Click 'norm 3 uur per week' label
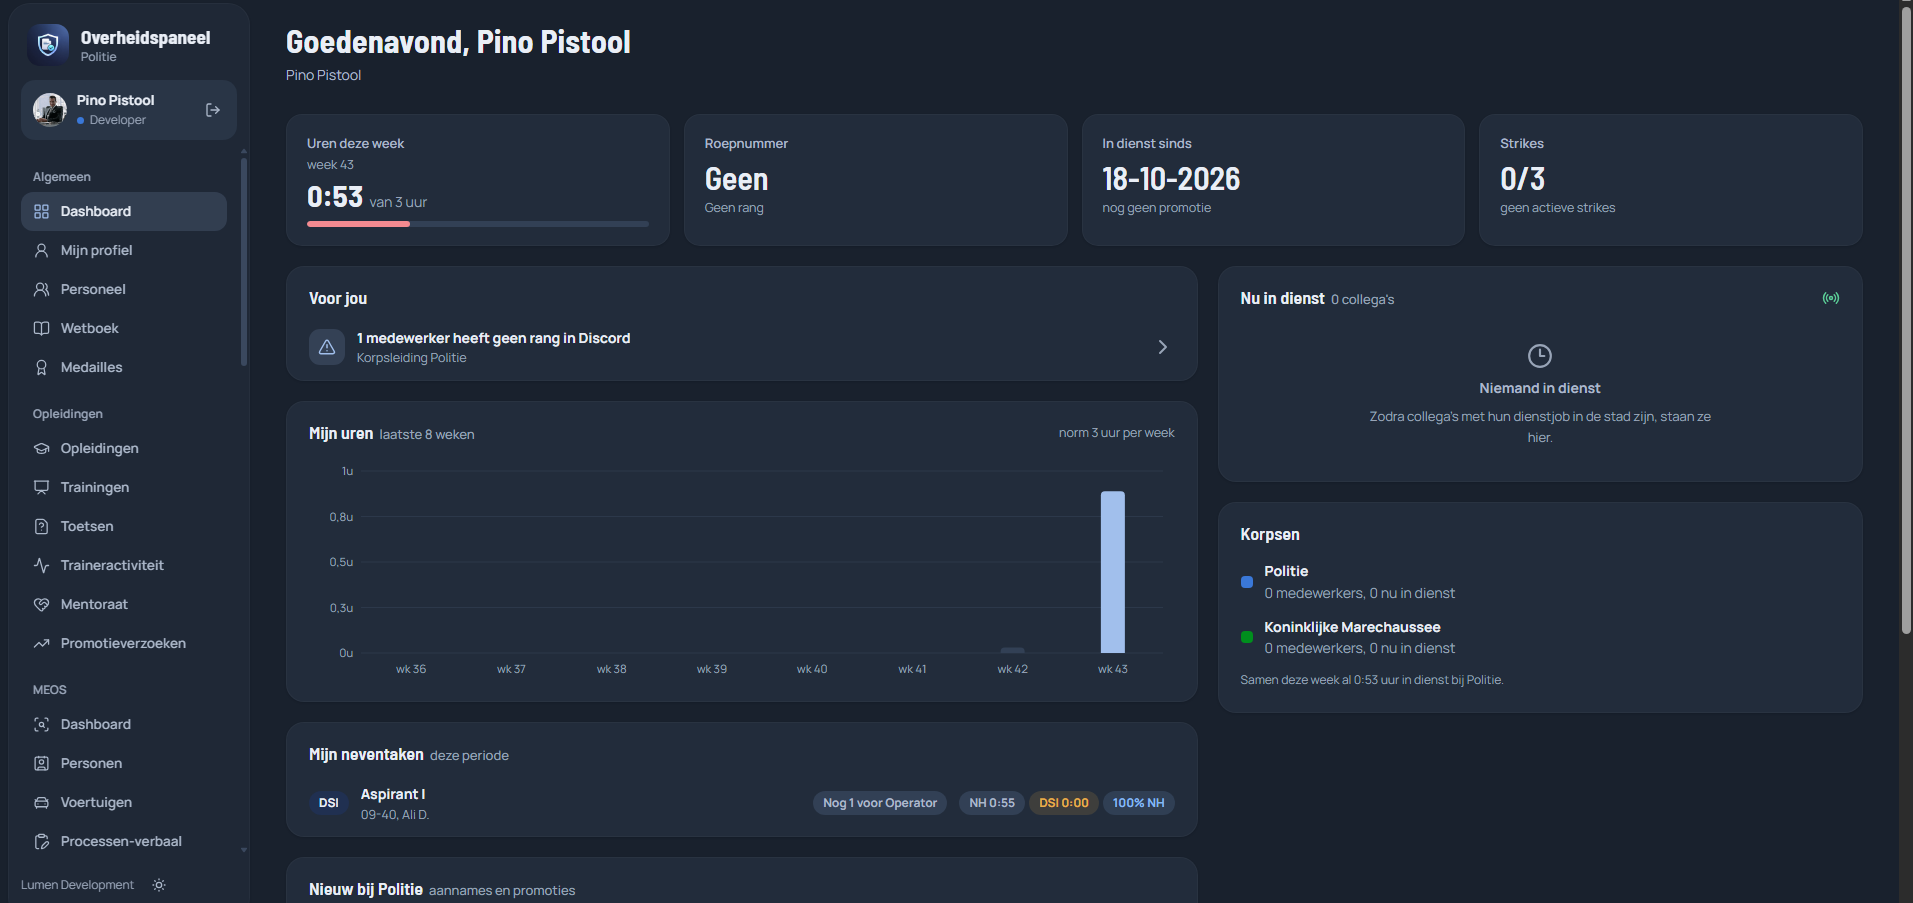The image size is (1913, 903). click(x=1117, y=433)
